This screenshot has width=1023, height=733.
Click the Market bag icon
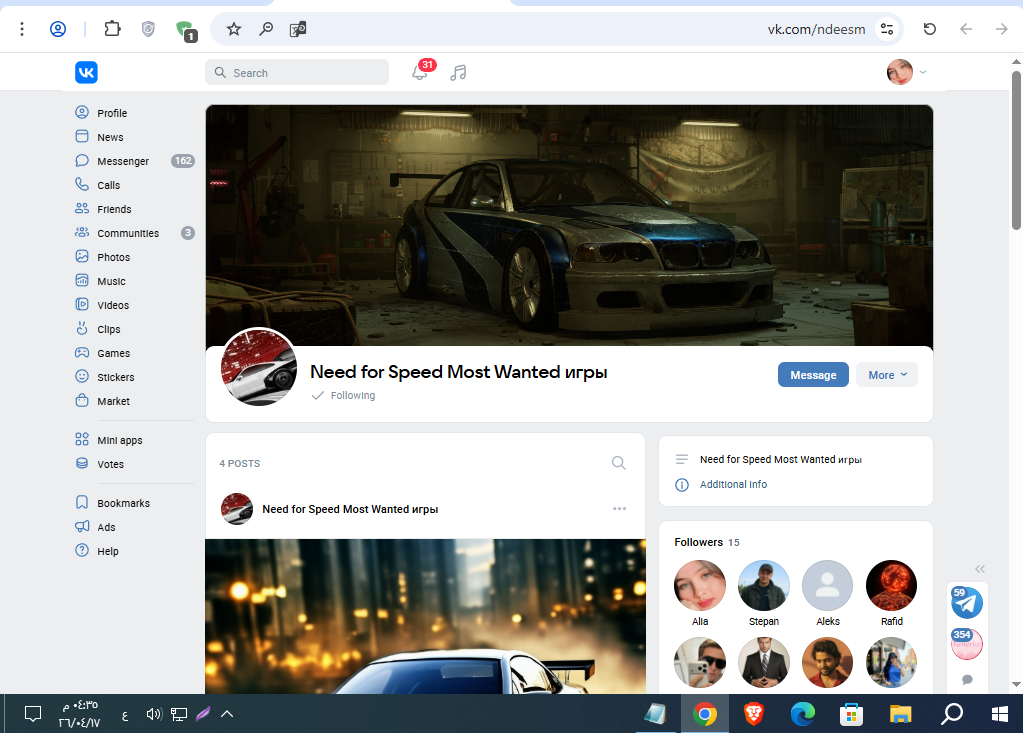pos(82,400)
